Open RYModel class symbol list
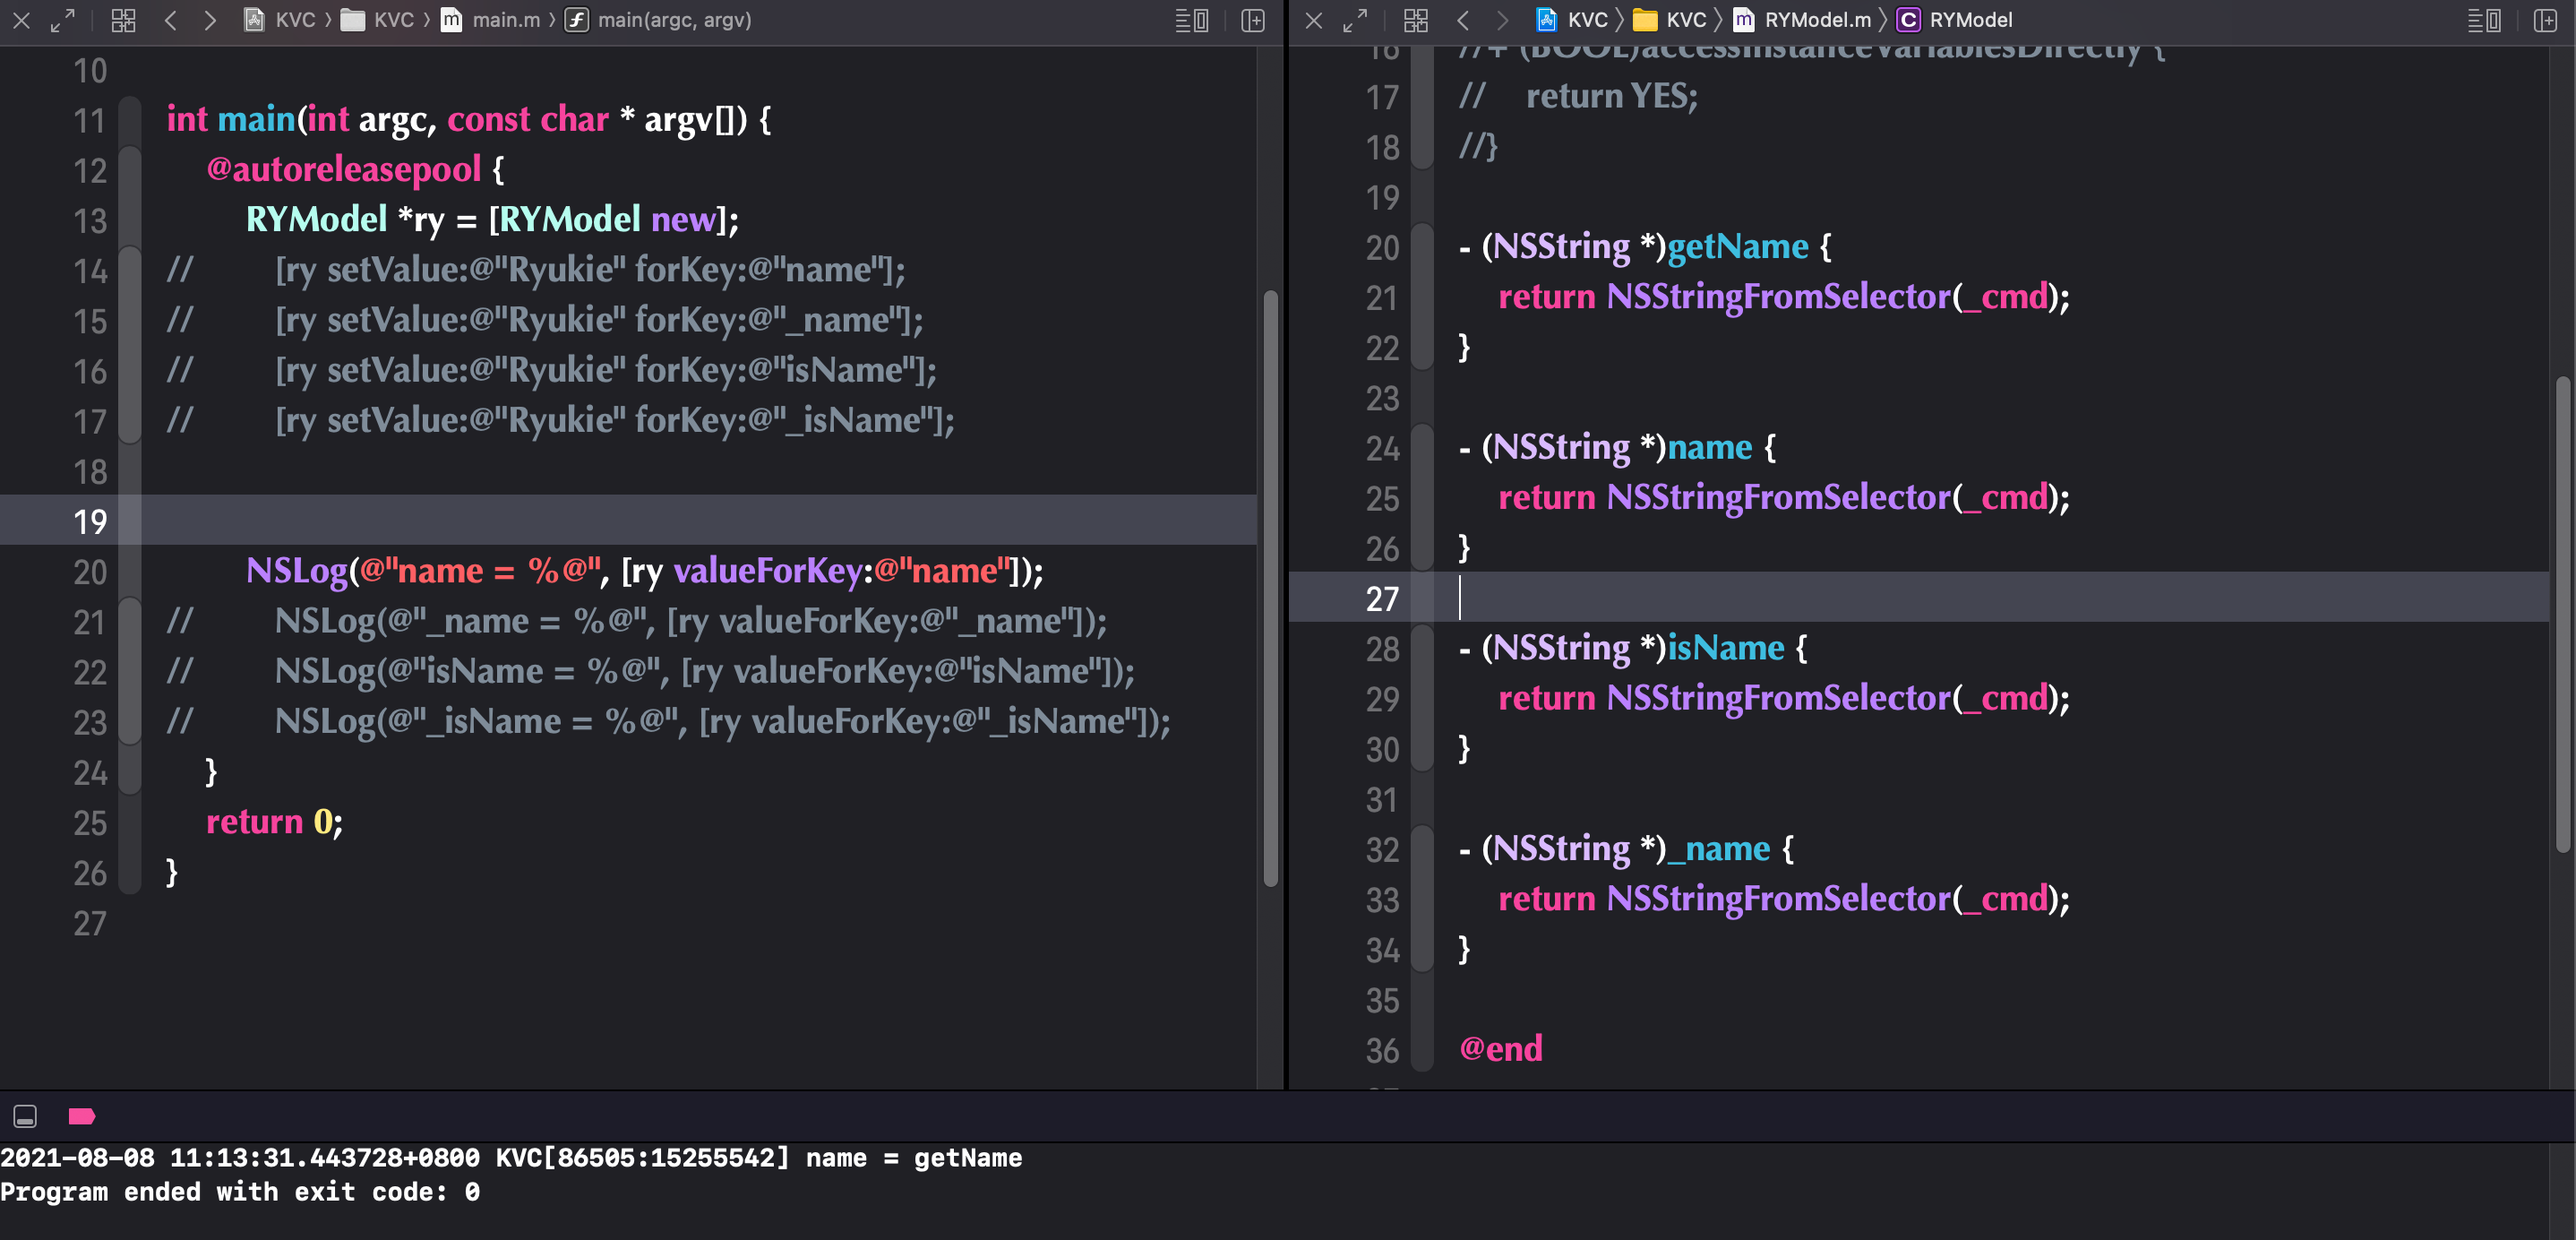This screenshot has height=1240, width=2576. tap(1955, 20)
